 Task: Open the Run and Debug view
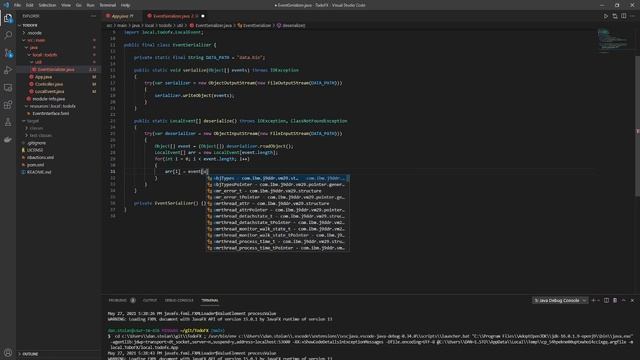[8, 70]
